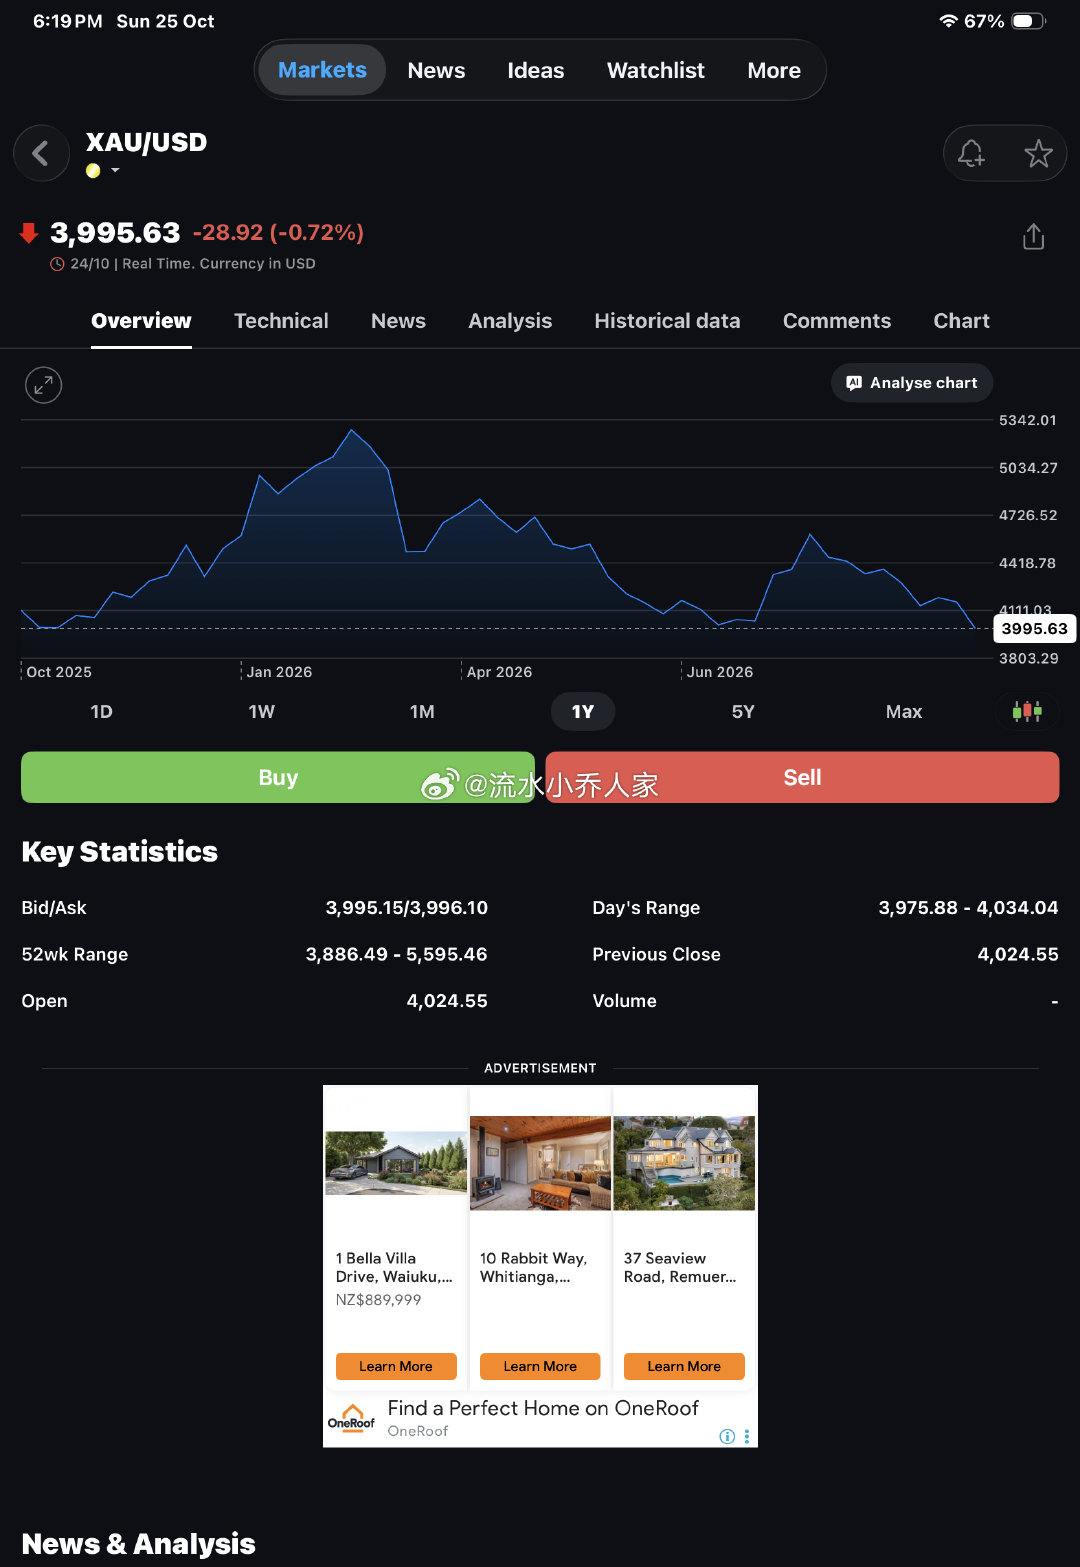This screenshot has height=1567, width=1080.
Task: Open the More menu in the top navigation
Action: [x=774, y=70]
